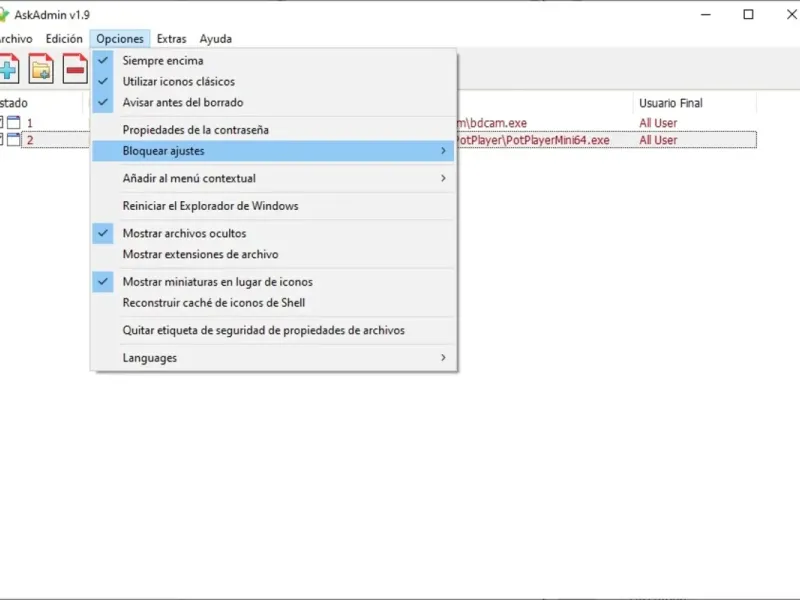The width and height of the screenshot is (800, 600).
Task: Toggle the checkbox of row 1
Action: (x=2, y=122)
